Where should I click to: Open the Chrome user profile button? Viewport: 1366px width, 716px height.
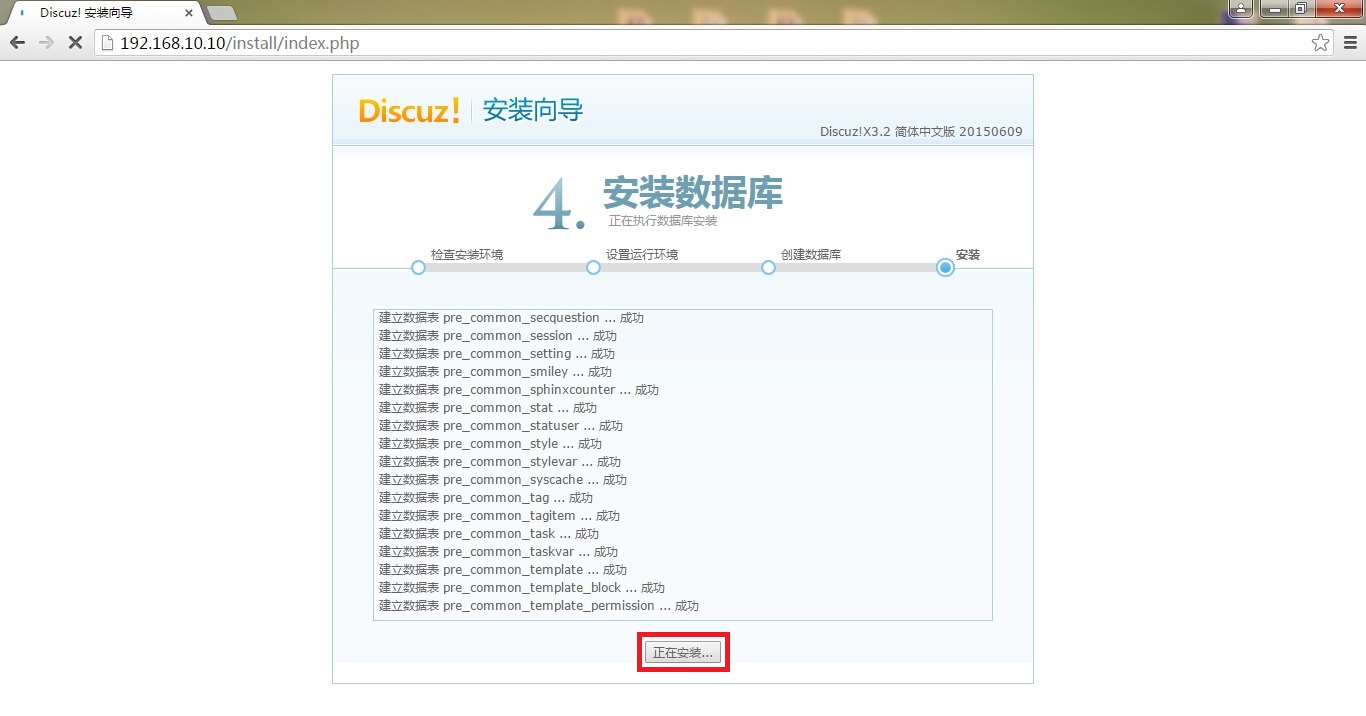(1241, 9)
